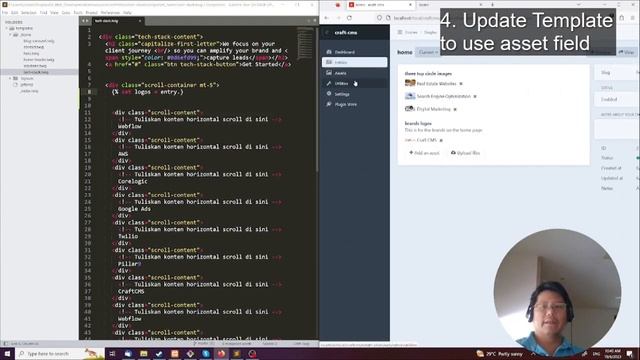Open the Project menu in Sublime Text
Image resolution: width=640 pixels, height=360 pixels.
(x=91, y=13)
